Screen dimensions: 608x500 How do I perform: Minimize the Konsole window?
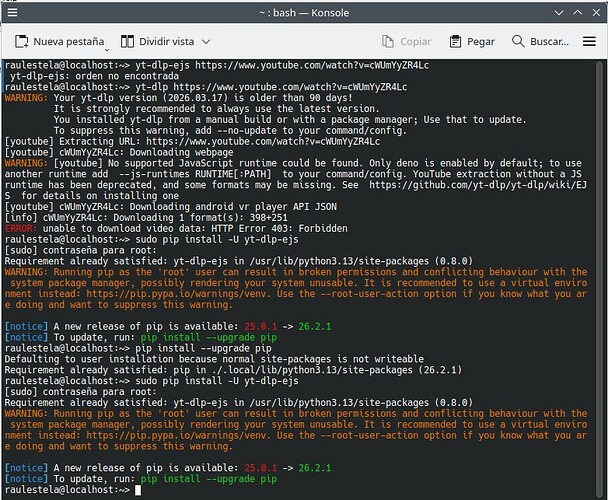[x=559, y=13]
